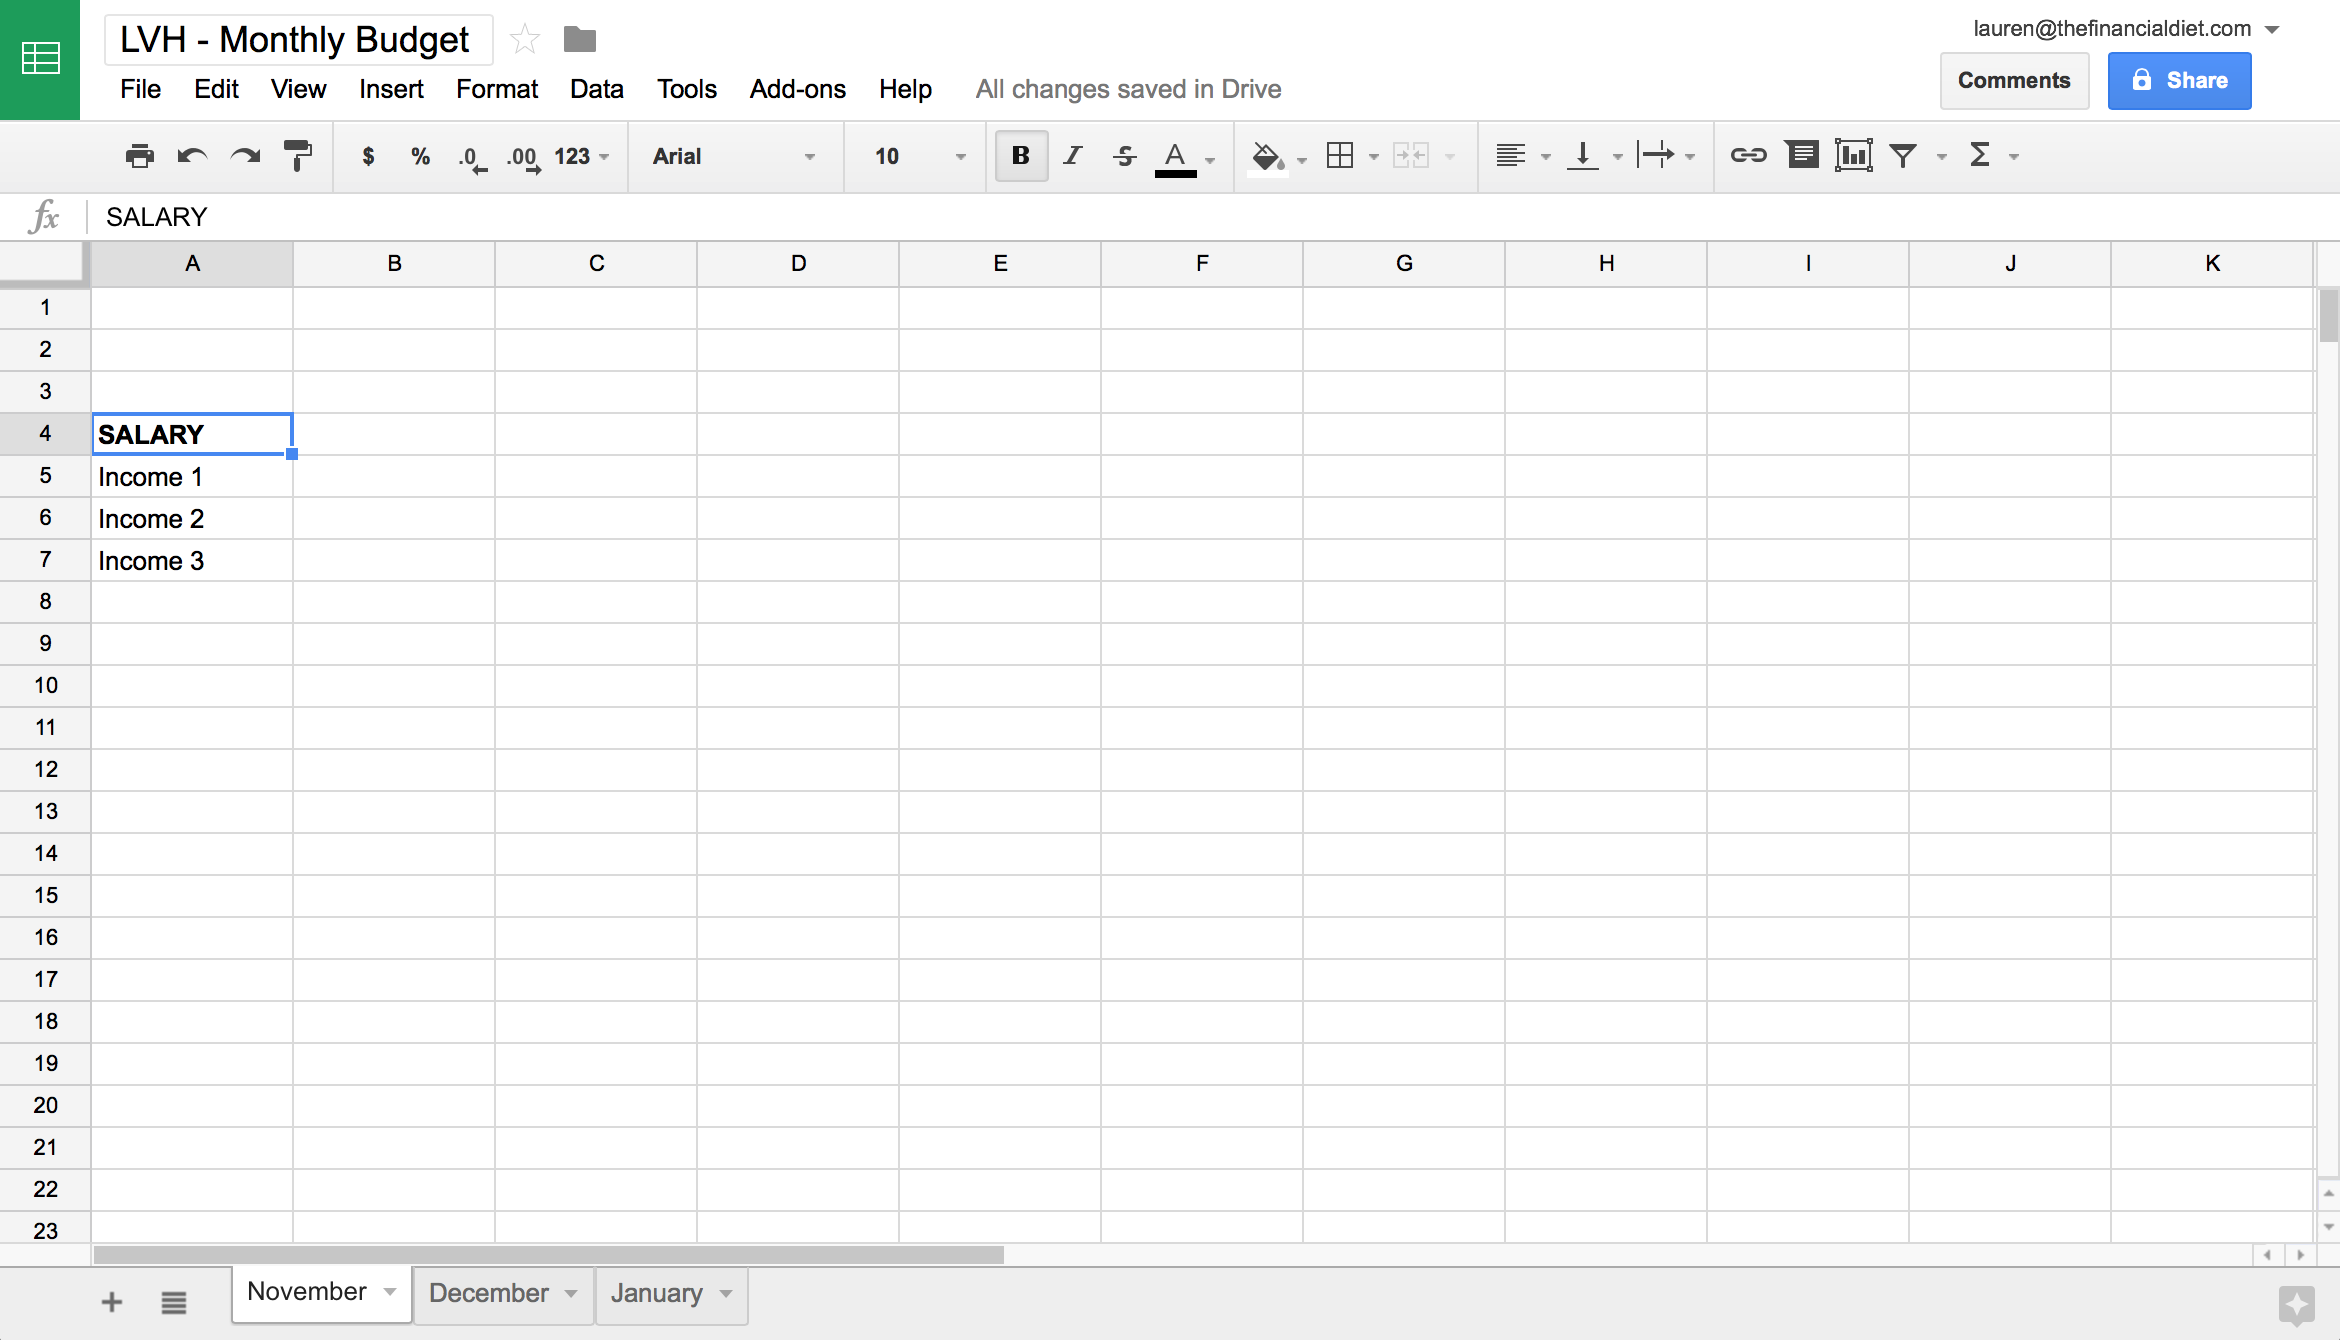Click the Comments button
The image size is (2340, 1340).
pyautogui.click(x=2014, y=79)
